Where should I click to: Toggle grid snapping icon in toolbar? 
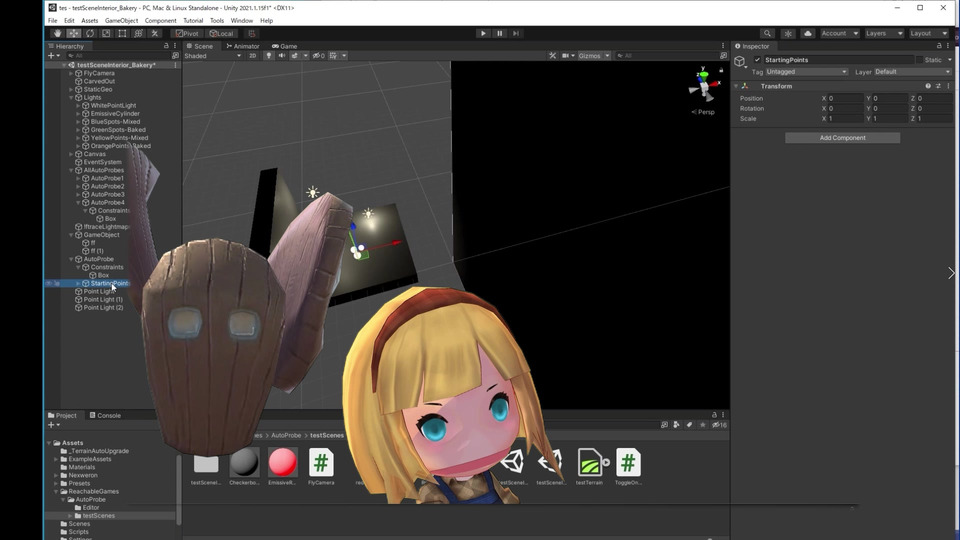click(252, 33)
